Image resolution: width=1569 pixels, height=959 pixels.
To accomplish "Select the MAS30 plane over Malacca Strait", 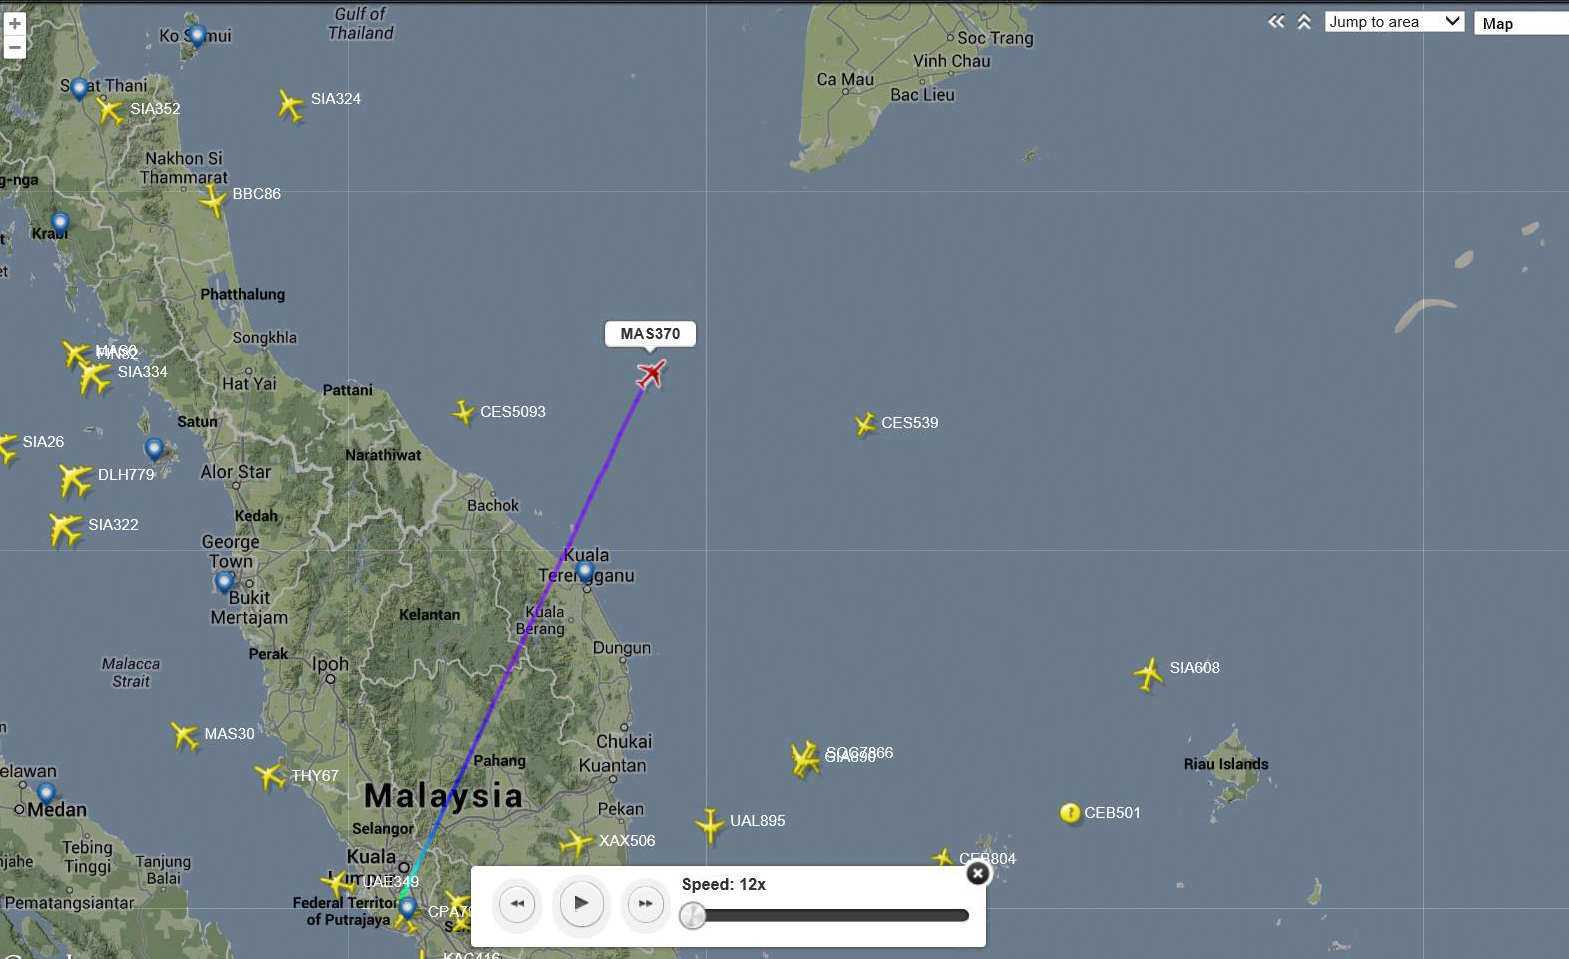I will [x=184, y=736].
